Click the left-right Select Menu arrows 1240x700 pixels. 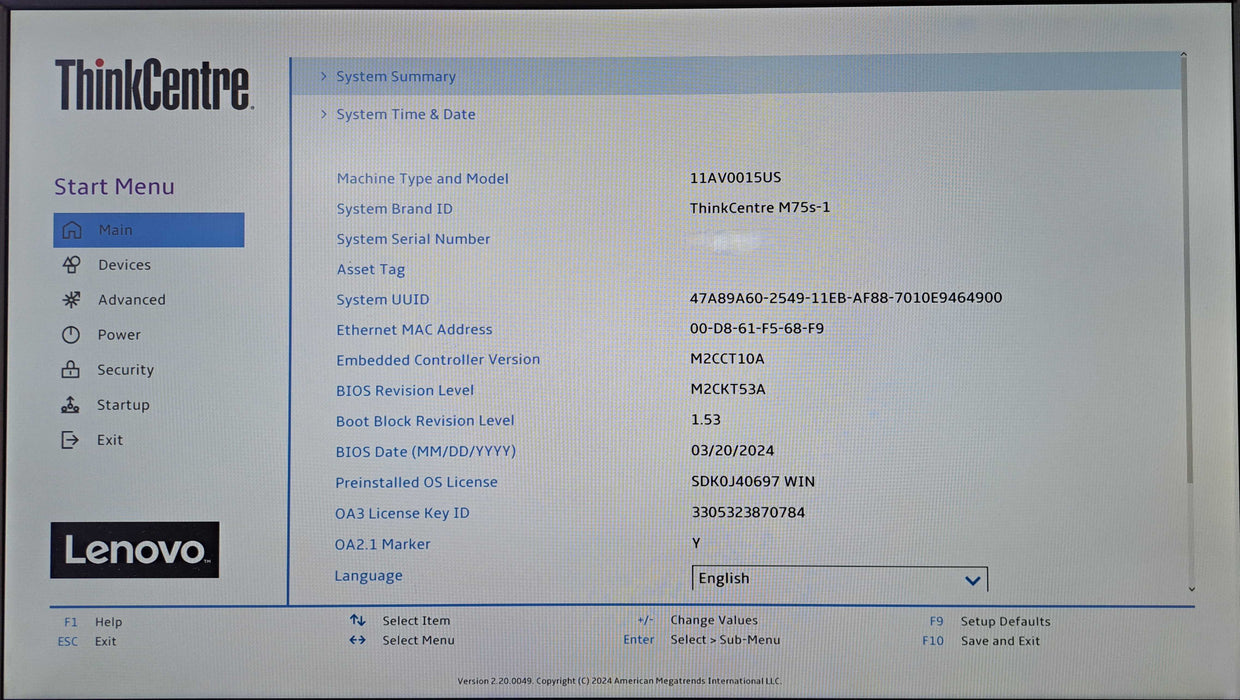pyautogui.click(x=357, y=640)
